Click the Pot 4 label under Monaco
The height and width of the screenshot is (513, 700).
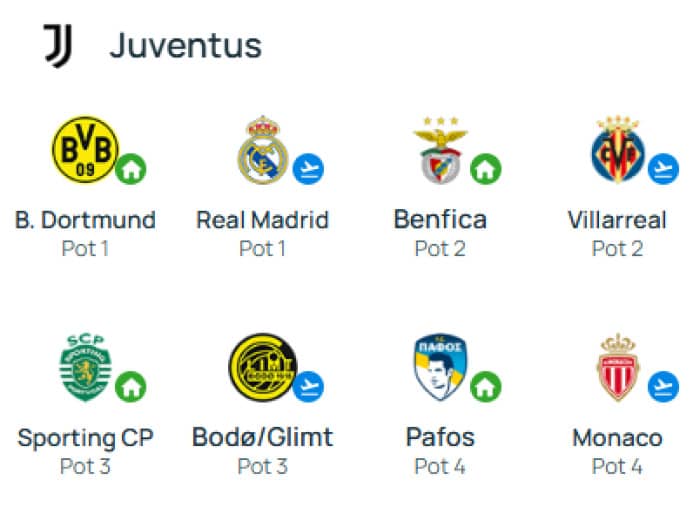(617, 467)
